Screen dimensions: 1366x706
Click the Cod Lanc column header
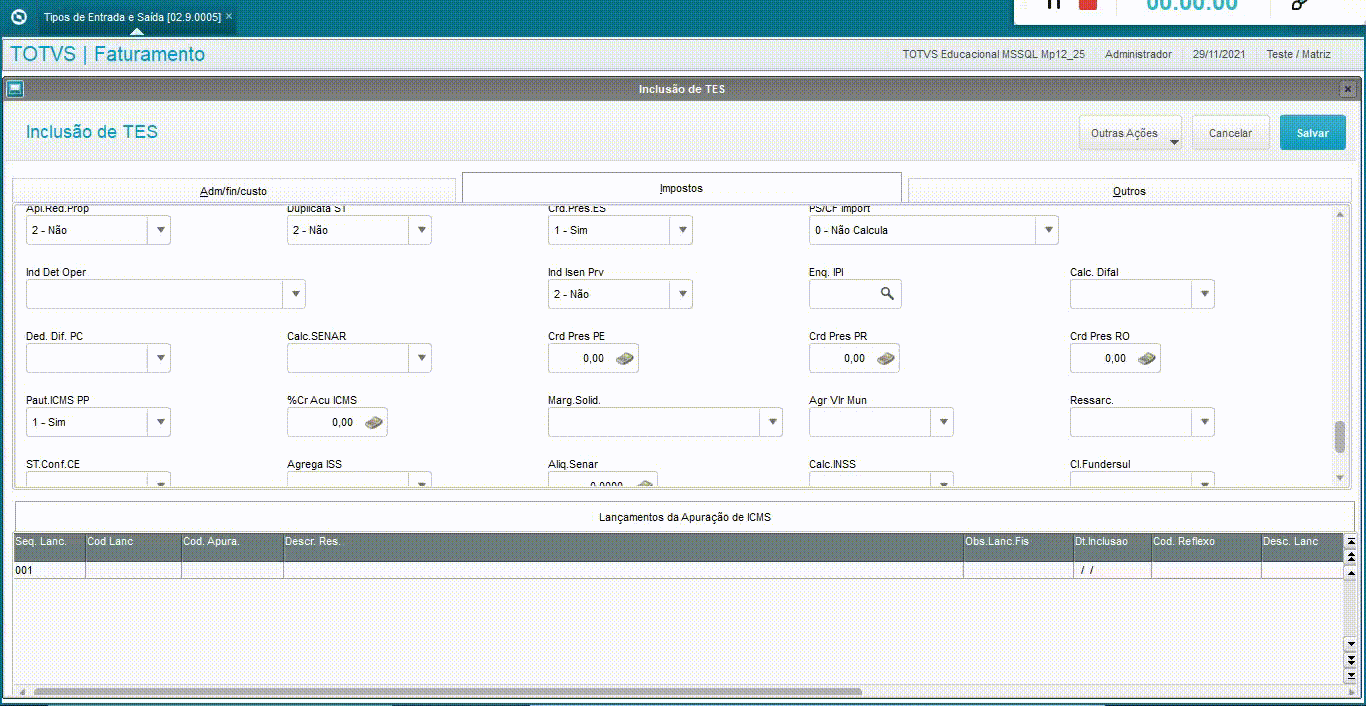pyautogui.click(x=133, y=547)
